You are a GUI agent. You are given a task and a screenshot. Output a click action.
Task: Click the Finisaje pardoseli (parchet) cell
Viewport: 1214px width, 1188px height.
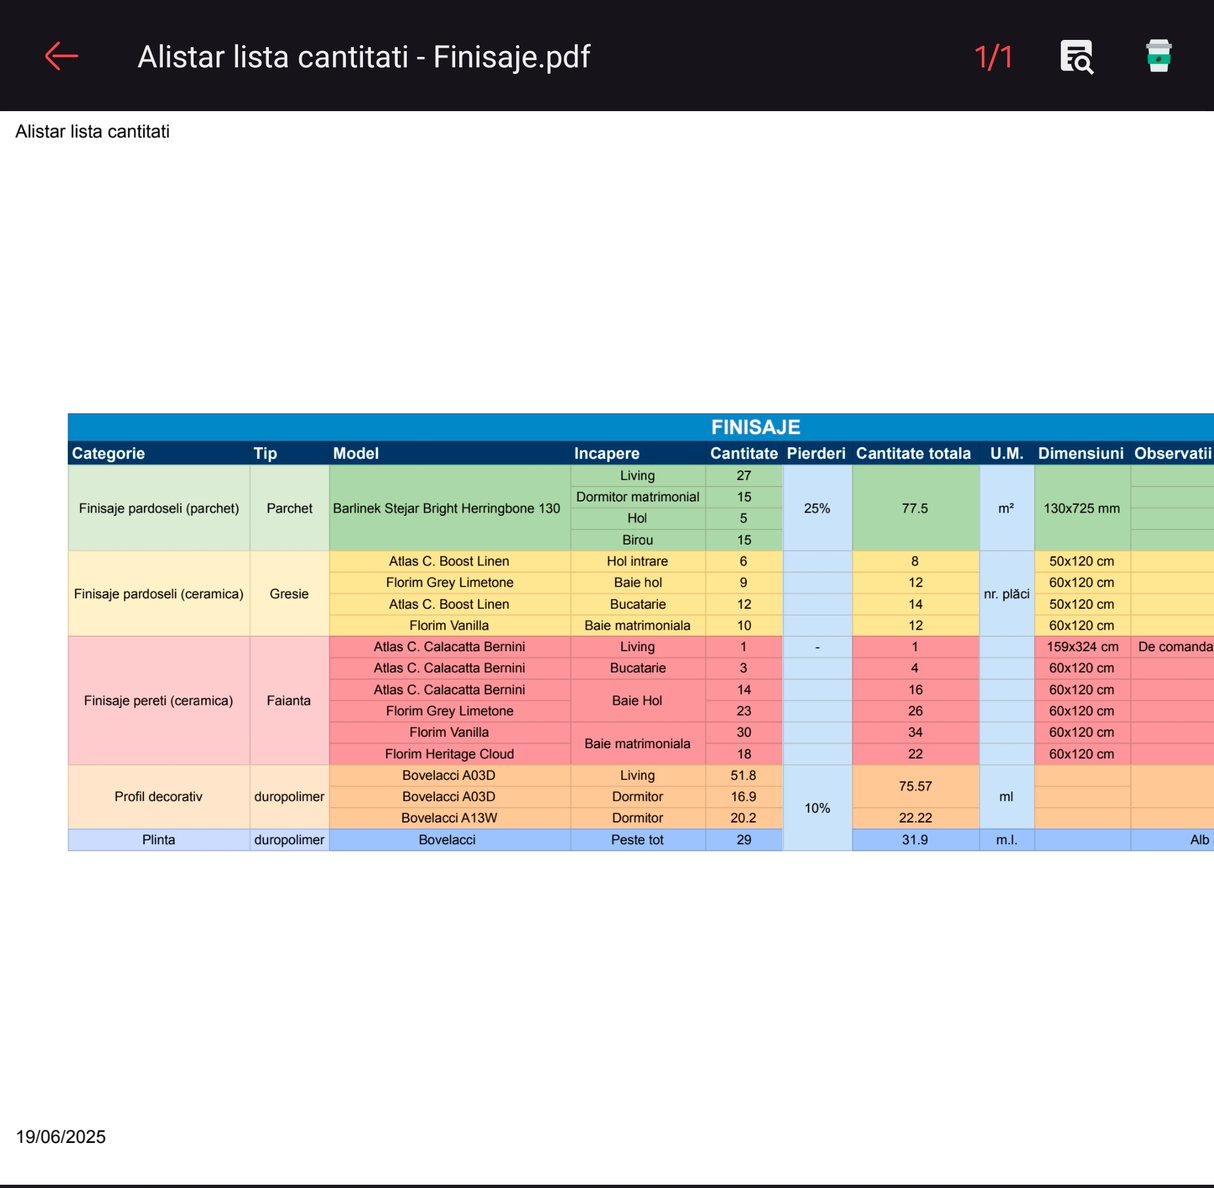pyautogui.click(x=159, y=508)
